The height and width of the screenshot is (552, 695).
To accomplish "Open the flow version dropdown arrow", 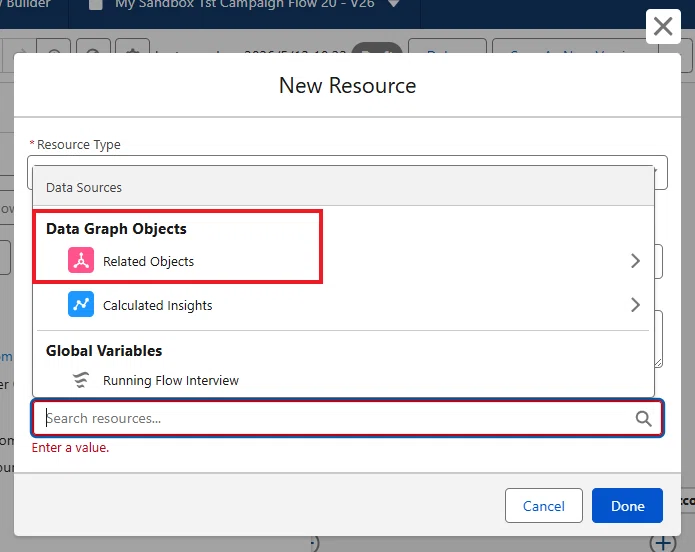I will tap(394, 4).
